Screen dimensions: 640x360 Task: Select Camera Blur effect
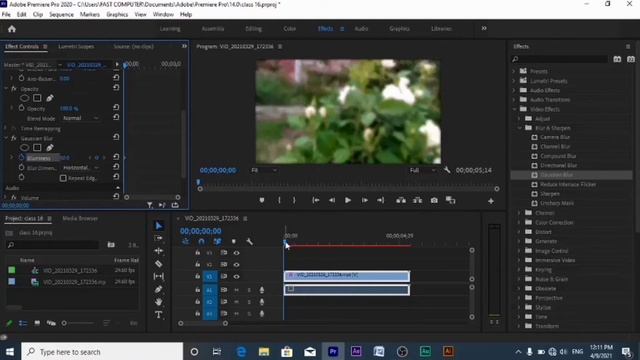click(555, 138)
